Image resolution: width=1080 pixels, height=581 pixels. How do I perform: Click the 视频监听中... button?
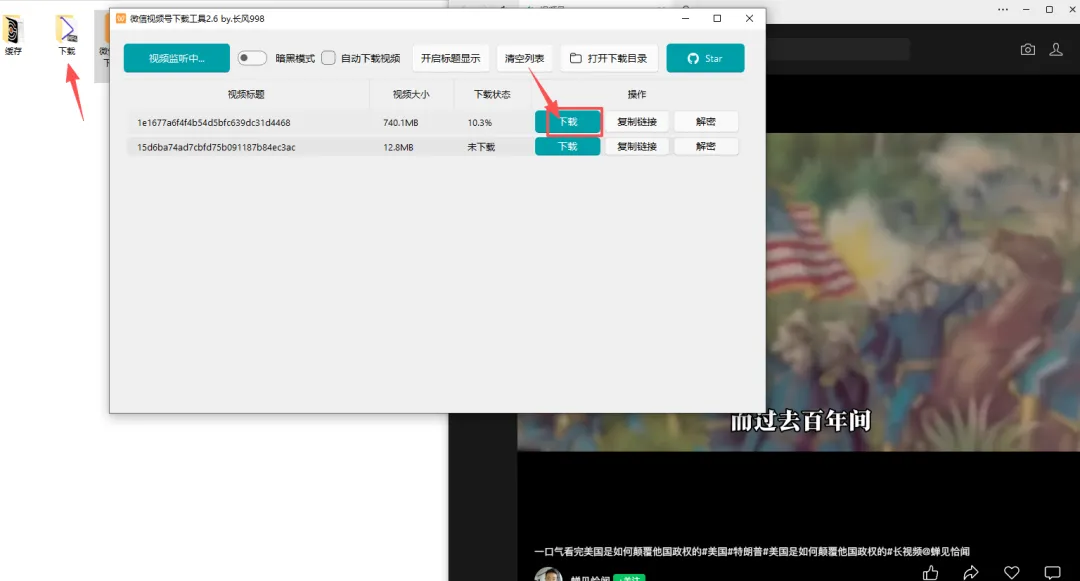[176, 59]
